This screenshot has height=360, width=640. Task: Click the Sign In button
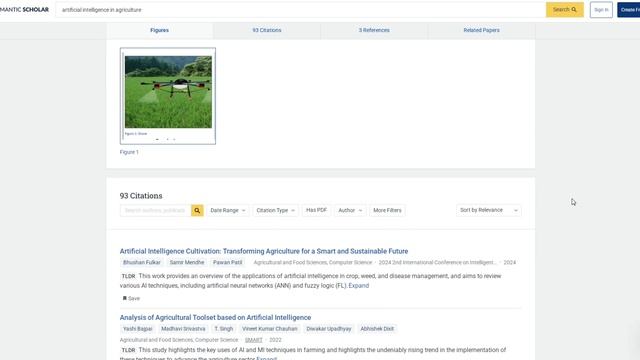click(601, 10)
